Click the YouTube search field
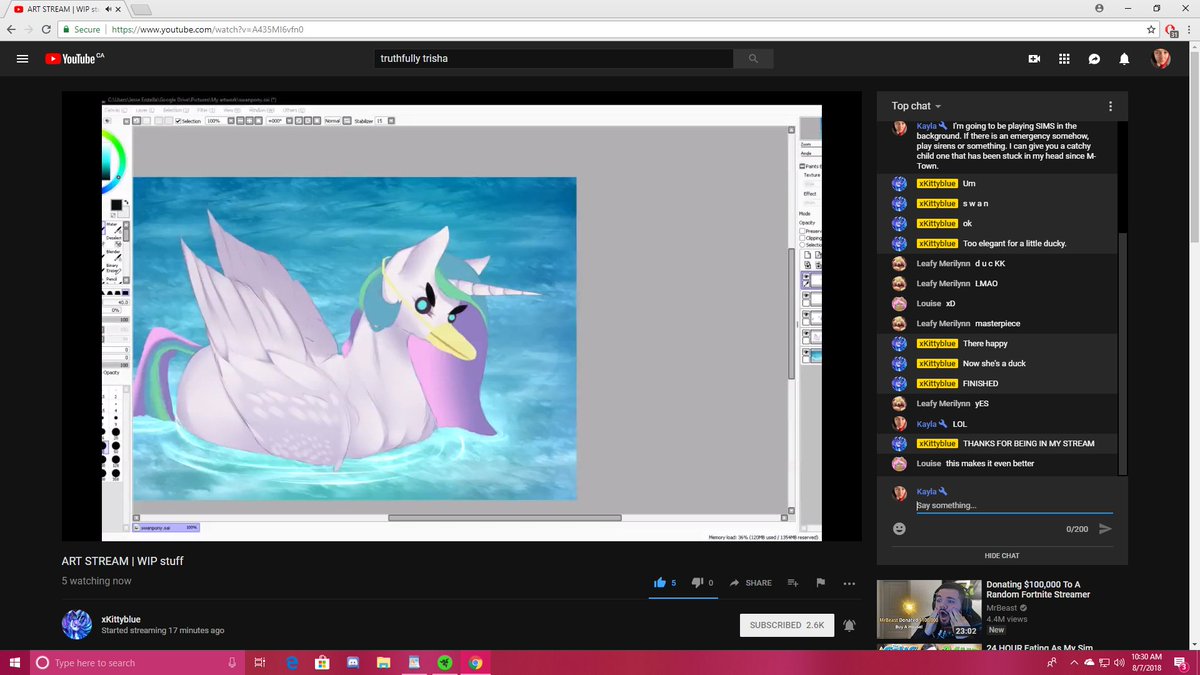This screenshot has height=675, width=1200. pyautogui.click(x=553, y=59)
